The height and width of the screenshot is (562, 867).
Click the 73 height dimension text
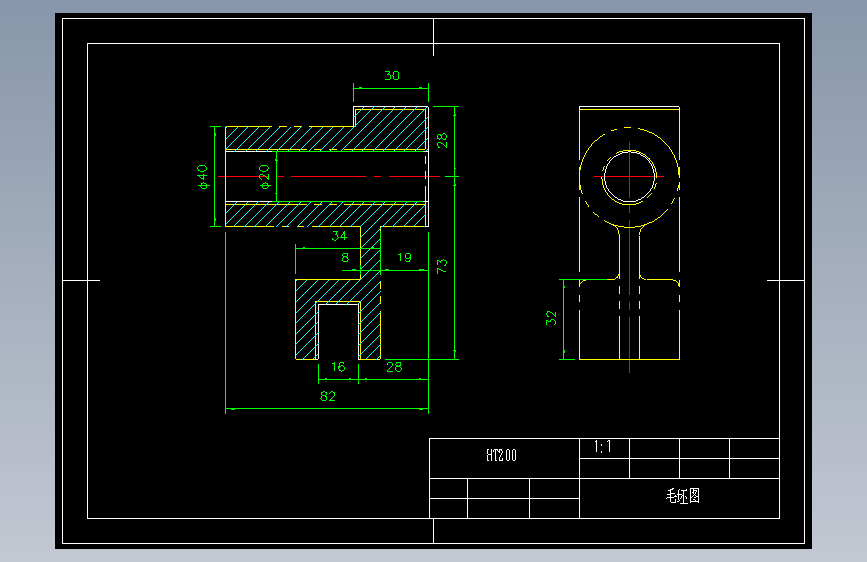click(442, 266)
